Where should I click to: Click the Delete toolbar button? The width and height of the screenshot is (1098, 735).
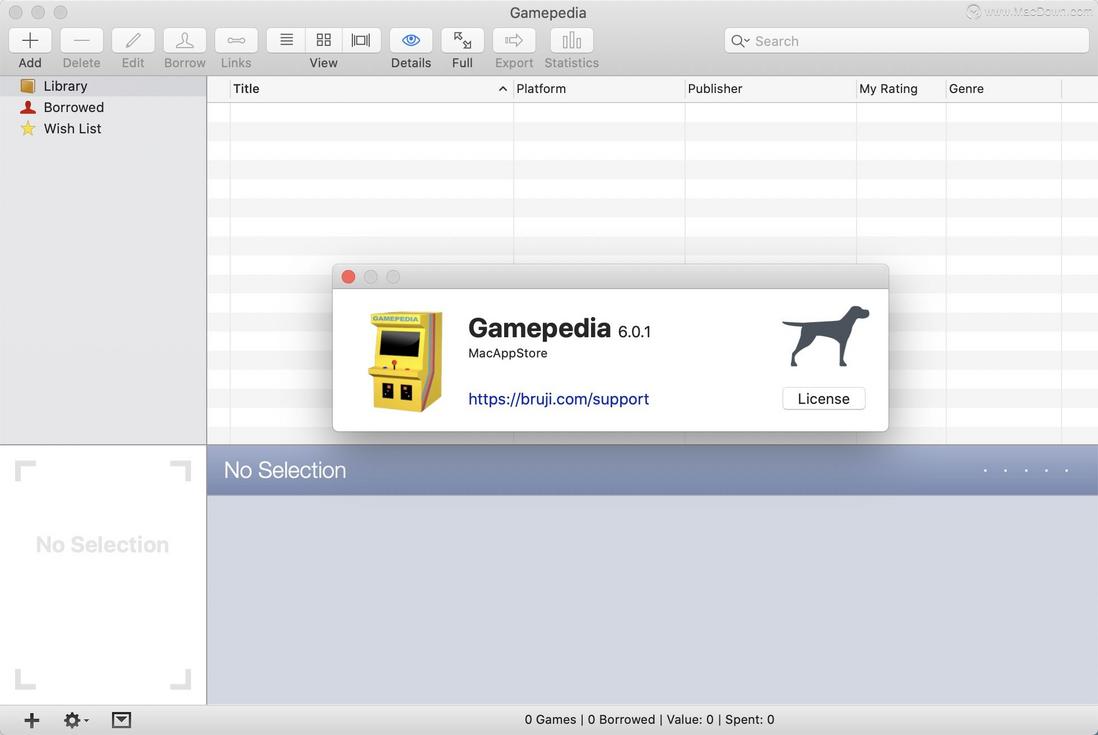pos(81,41)
